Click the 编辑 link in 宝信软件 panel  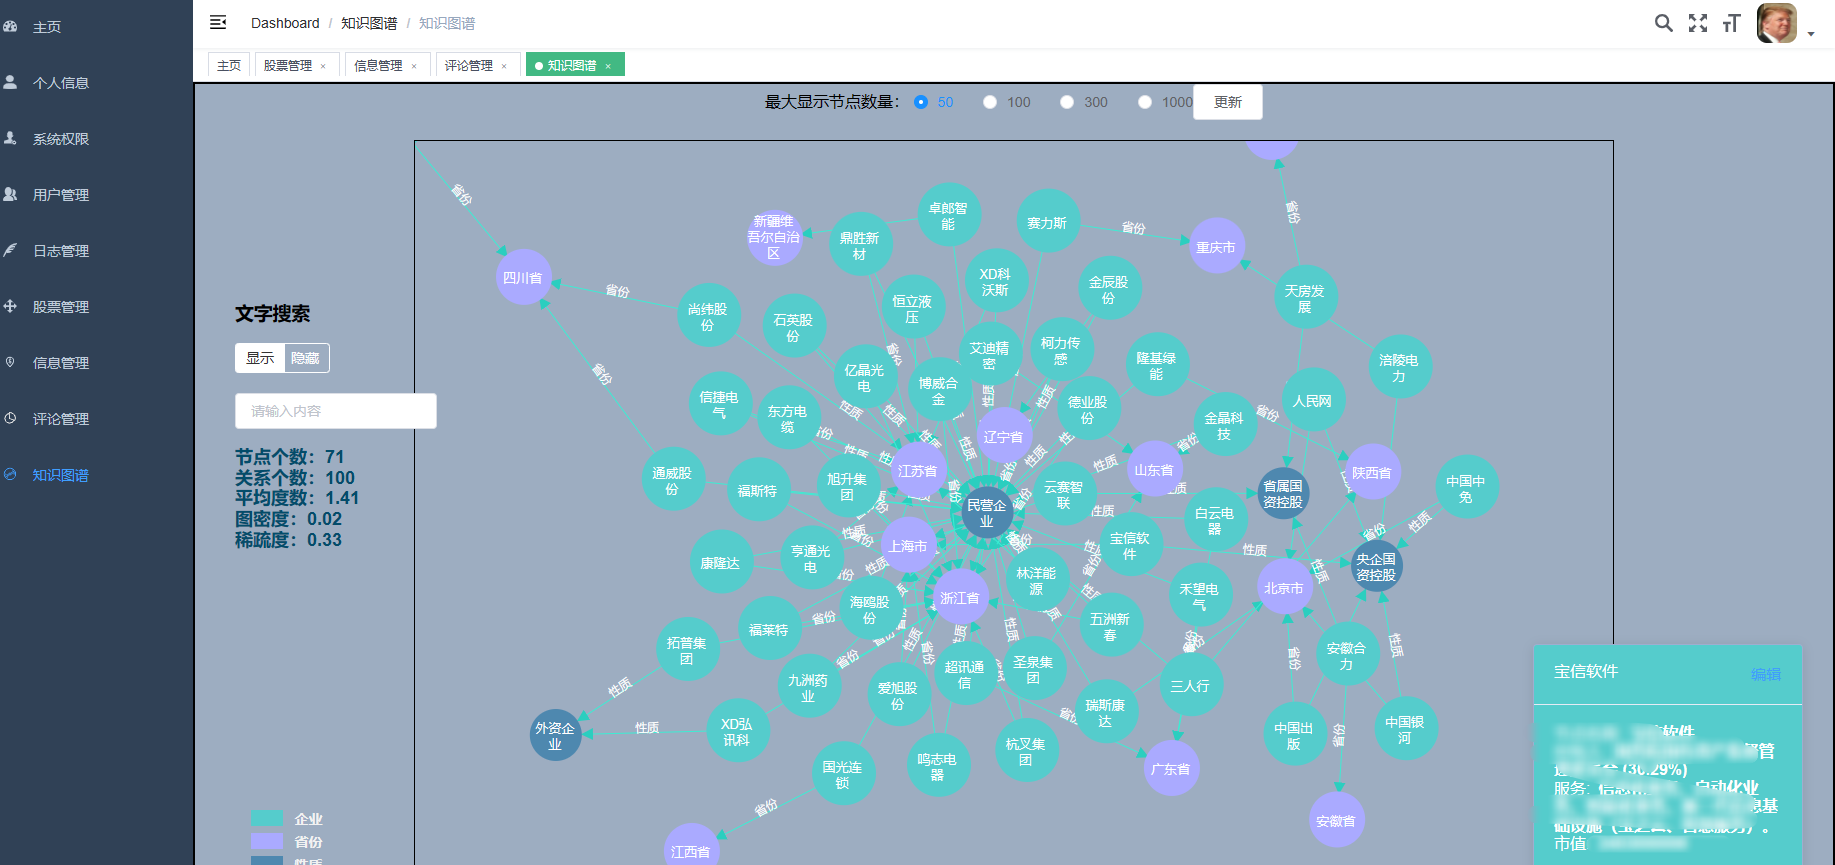coord(1766,674)
